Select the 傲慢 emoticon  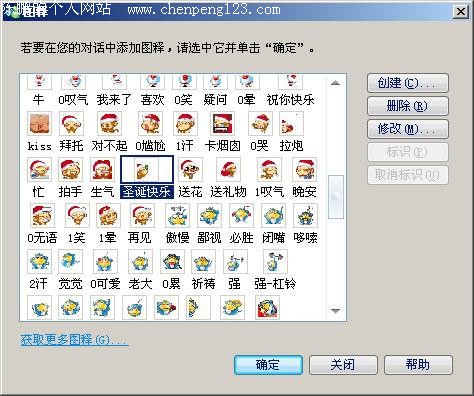[x=177, y=215]
